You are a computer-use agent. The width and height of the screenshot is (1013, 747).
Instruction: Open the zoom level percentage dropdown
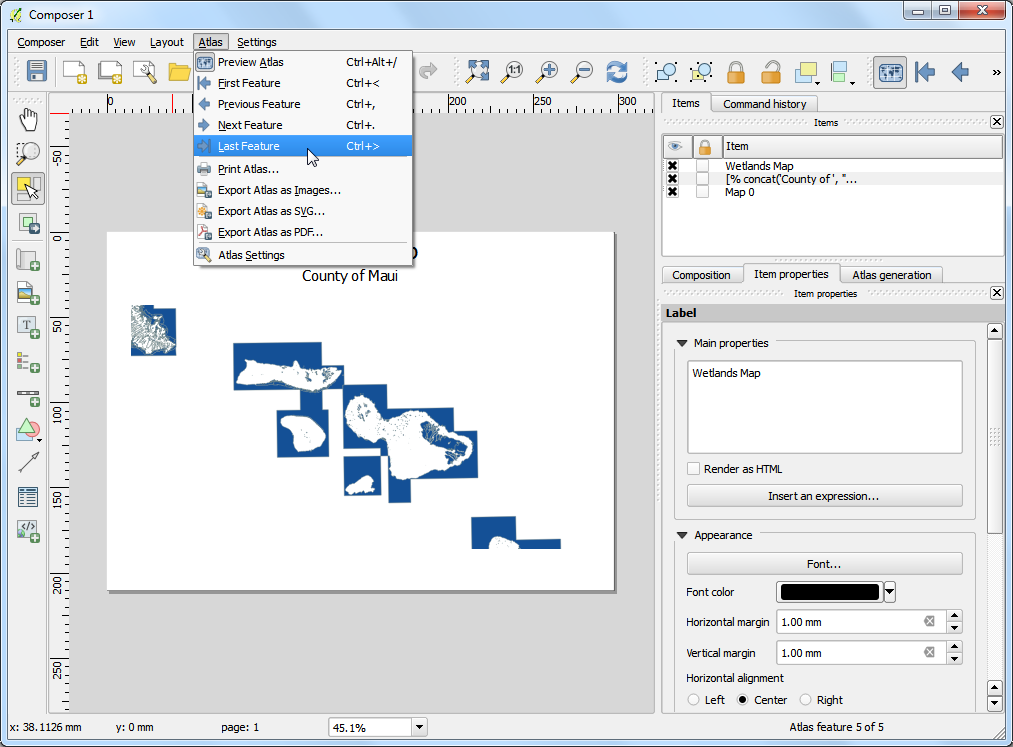[419, 728]
